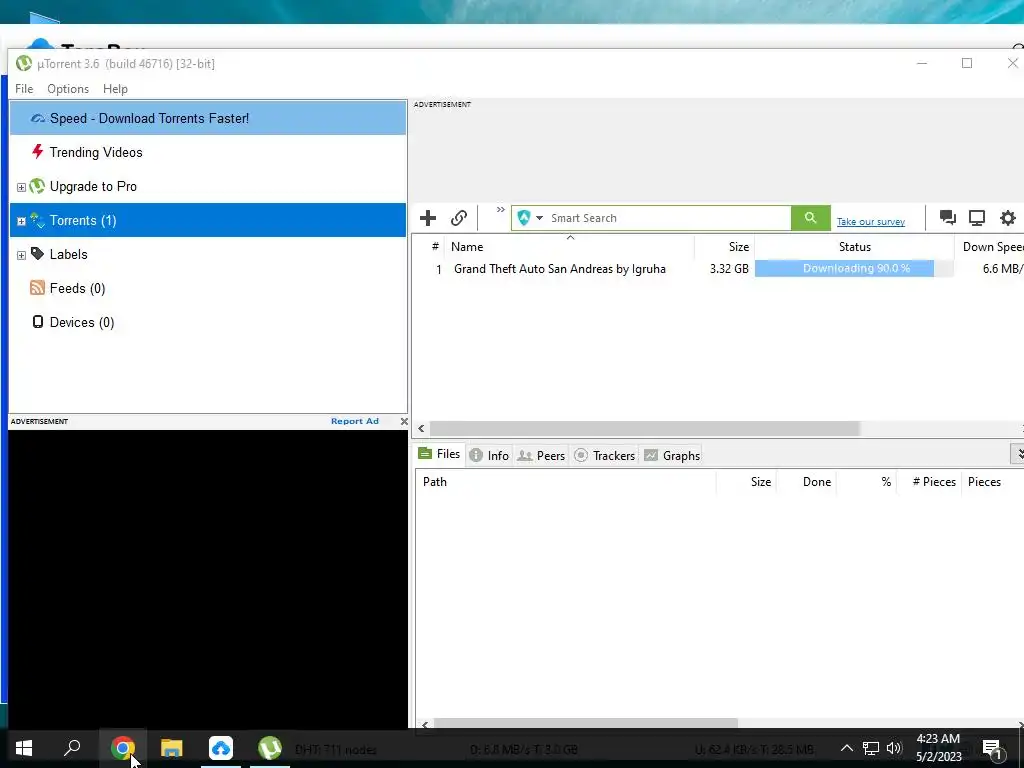Image resolution: width=1024 pixels, height=768 pixels.
Task: Click the Feeds RSS icon
Action: 37,287
